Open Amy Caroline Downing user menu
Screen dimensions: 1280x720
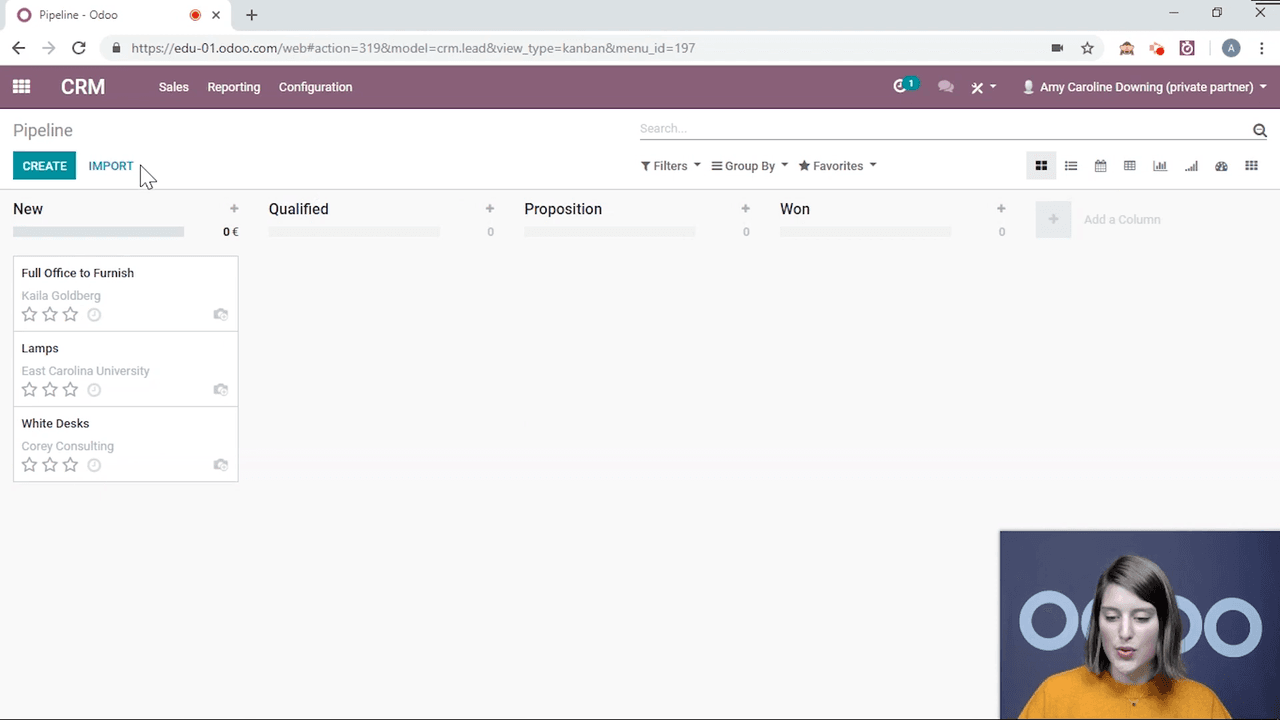[1145, 87]
